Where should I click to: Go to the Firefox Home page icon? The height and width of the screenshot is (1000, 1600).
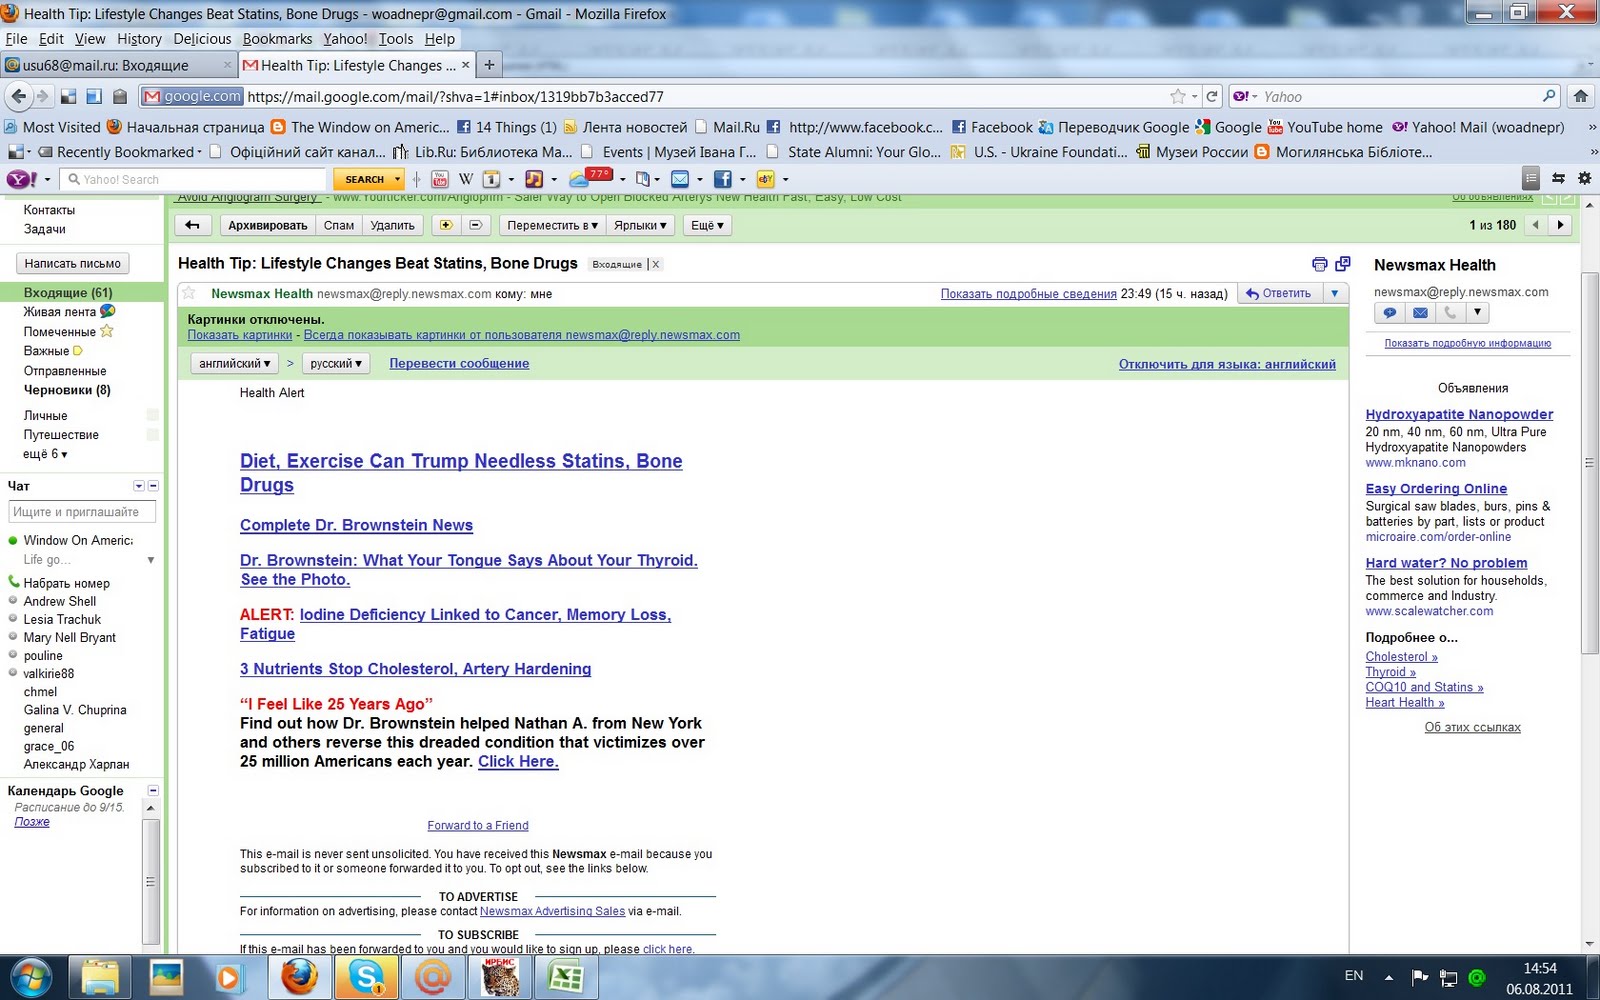click(1580, 96)
